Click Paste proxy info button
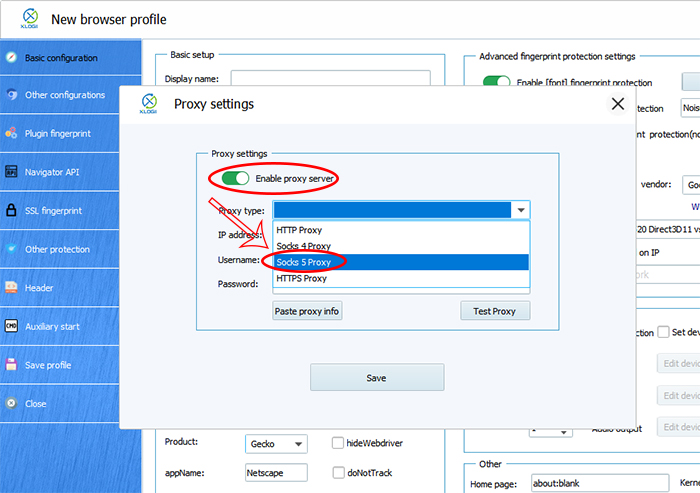 (307, 311)
